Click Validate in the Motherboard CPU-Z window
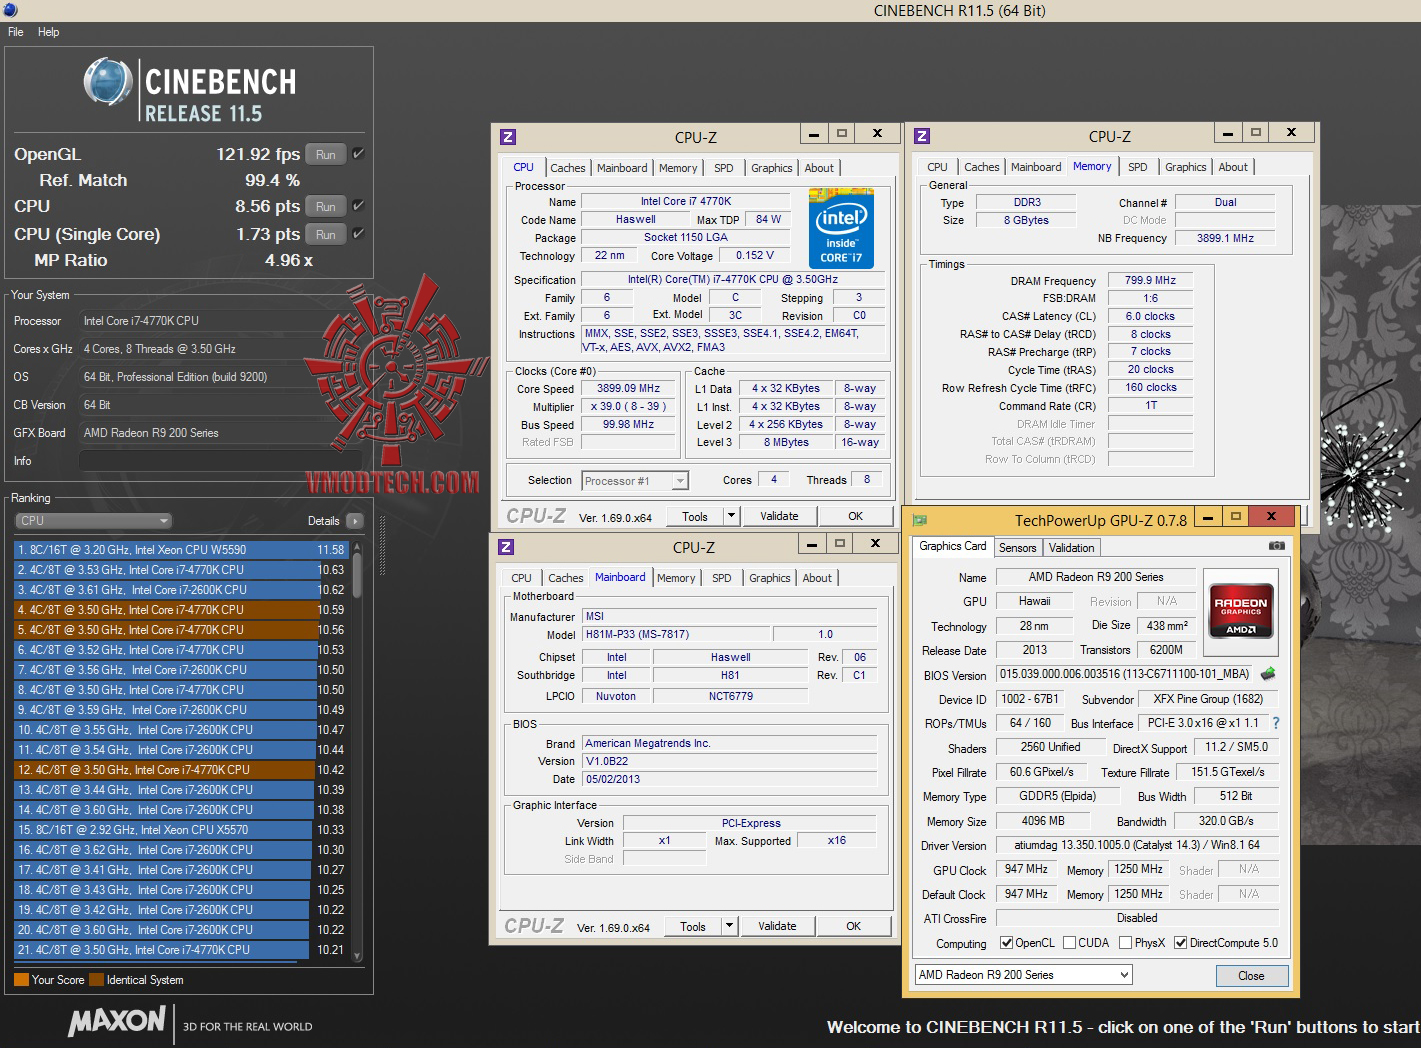Image resolution: width=1421 pixels, height=1048 pixels. pos(777,926)
